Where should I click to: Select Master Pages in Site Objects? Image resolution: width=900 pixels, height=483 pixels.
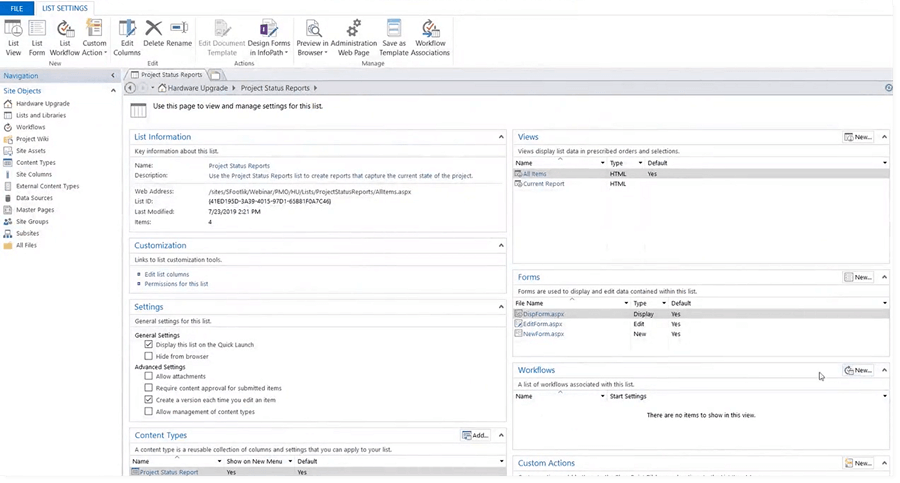click(x=36, y=209)
